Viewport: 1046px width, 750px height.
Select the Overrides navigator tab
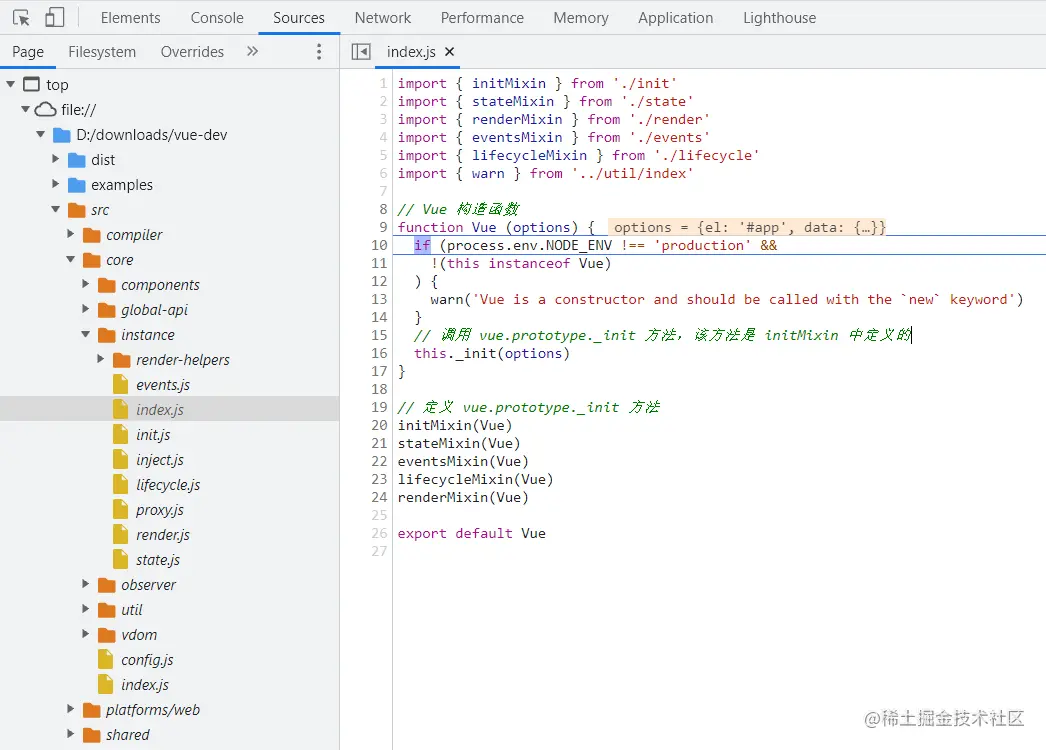coord(192,52)
